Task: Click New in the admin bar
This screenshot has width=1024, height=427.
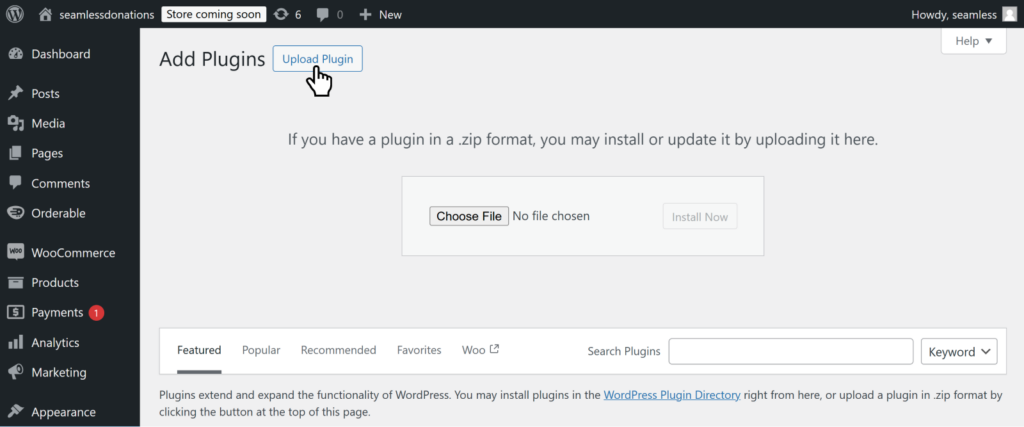Action: [391, 14]
